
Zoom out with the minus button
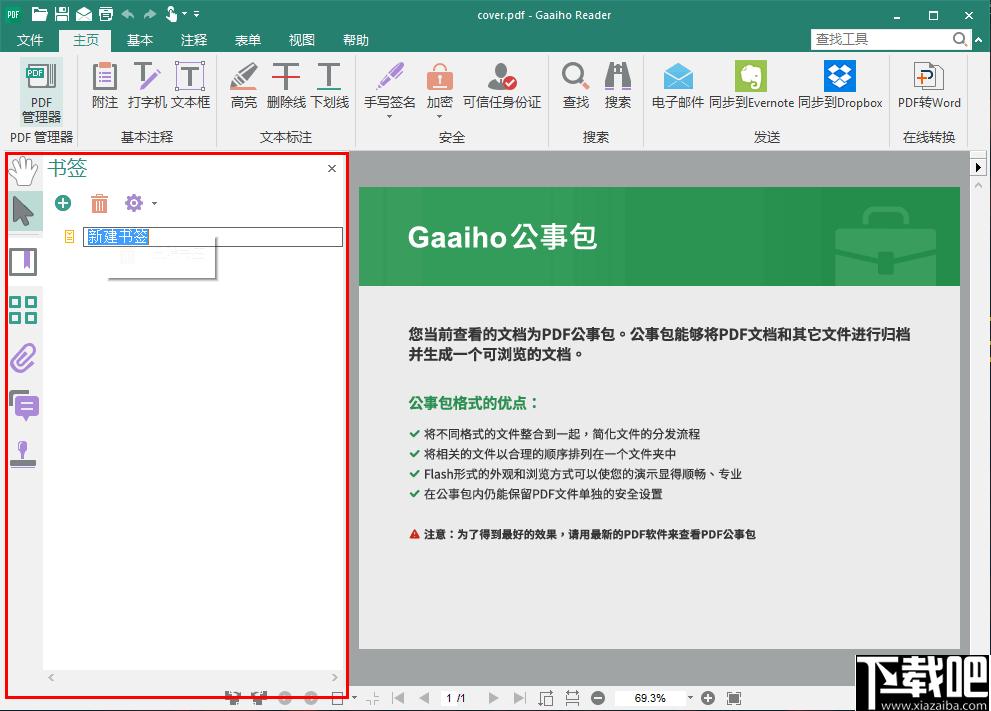pyautogui.click(x=598, y=698)
